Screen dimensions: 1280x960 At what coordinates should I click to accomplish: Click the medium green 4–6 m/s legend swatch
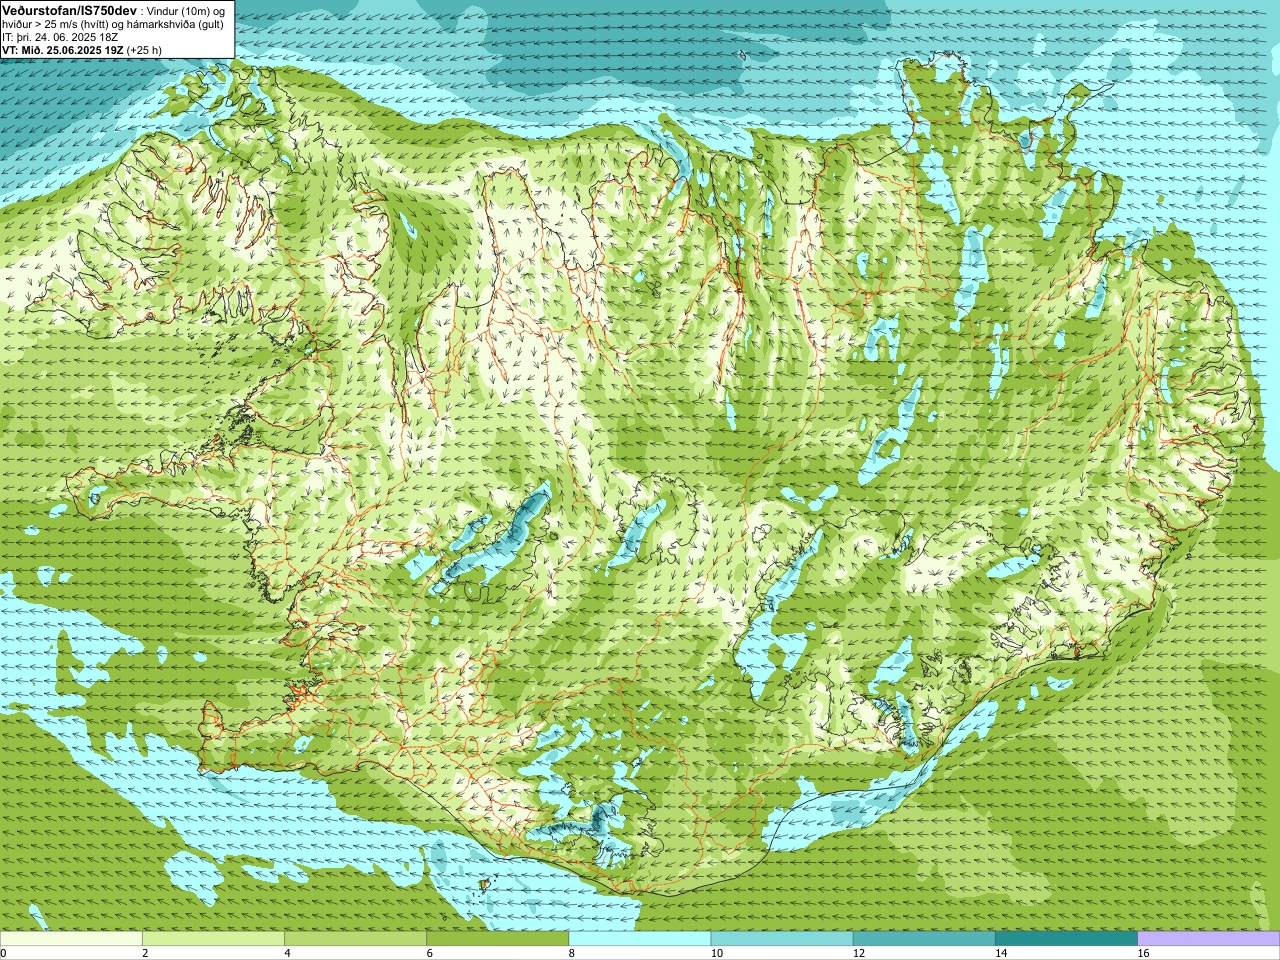[355, 939]
